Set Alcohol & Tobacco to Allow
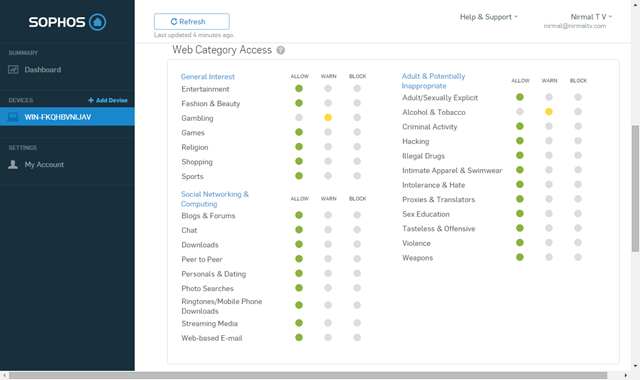This screenshot has width=640, height=380. [x=520, y=112]
